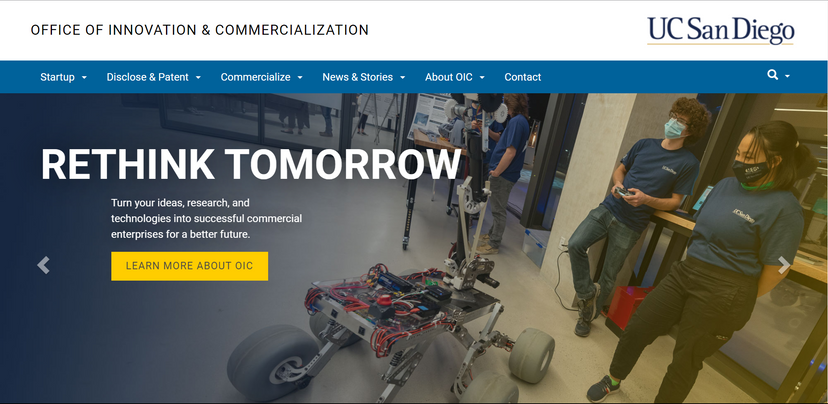The image size is (828, 404).
Task: Open the Contact page
Action: pos(523,77)
